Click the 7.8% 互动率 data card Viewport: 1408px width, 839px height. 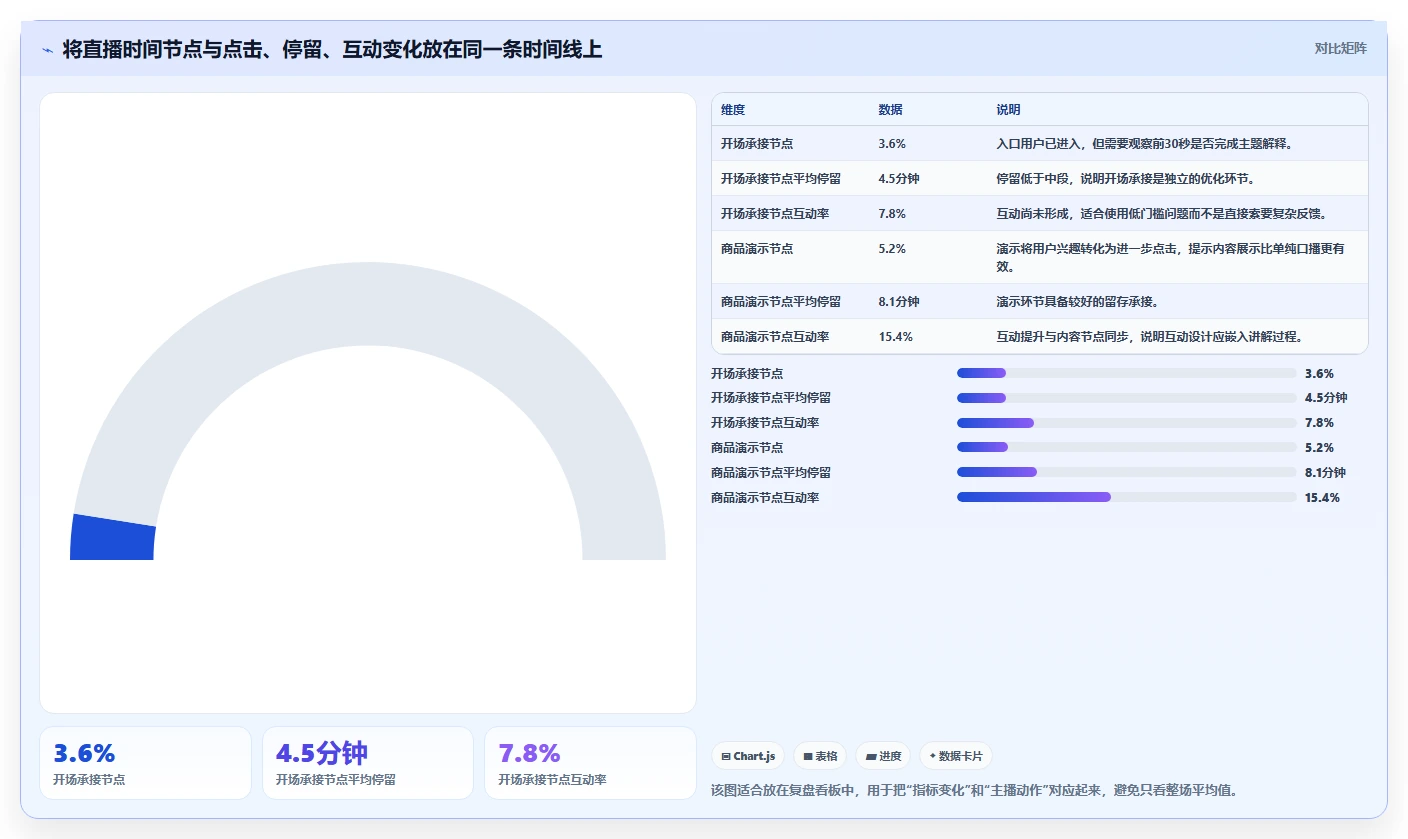click(590, 763)
